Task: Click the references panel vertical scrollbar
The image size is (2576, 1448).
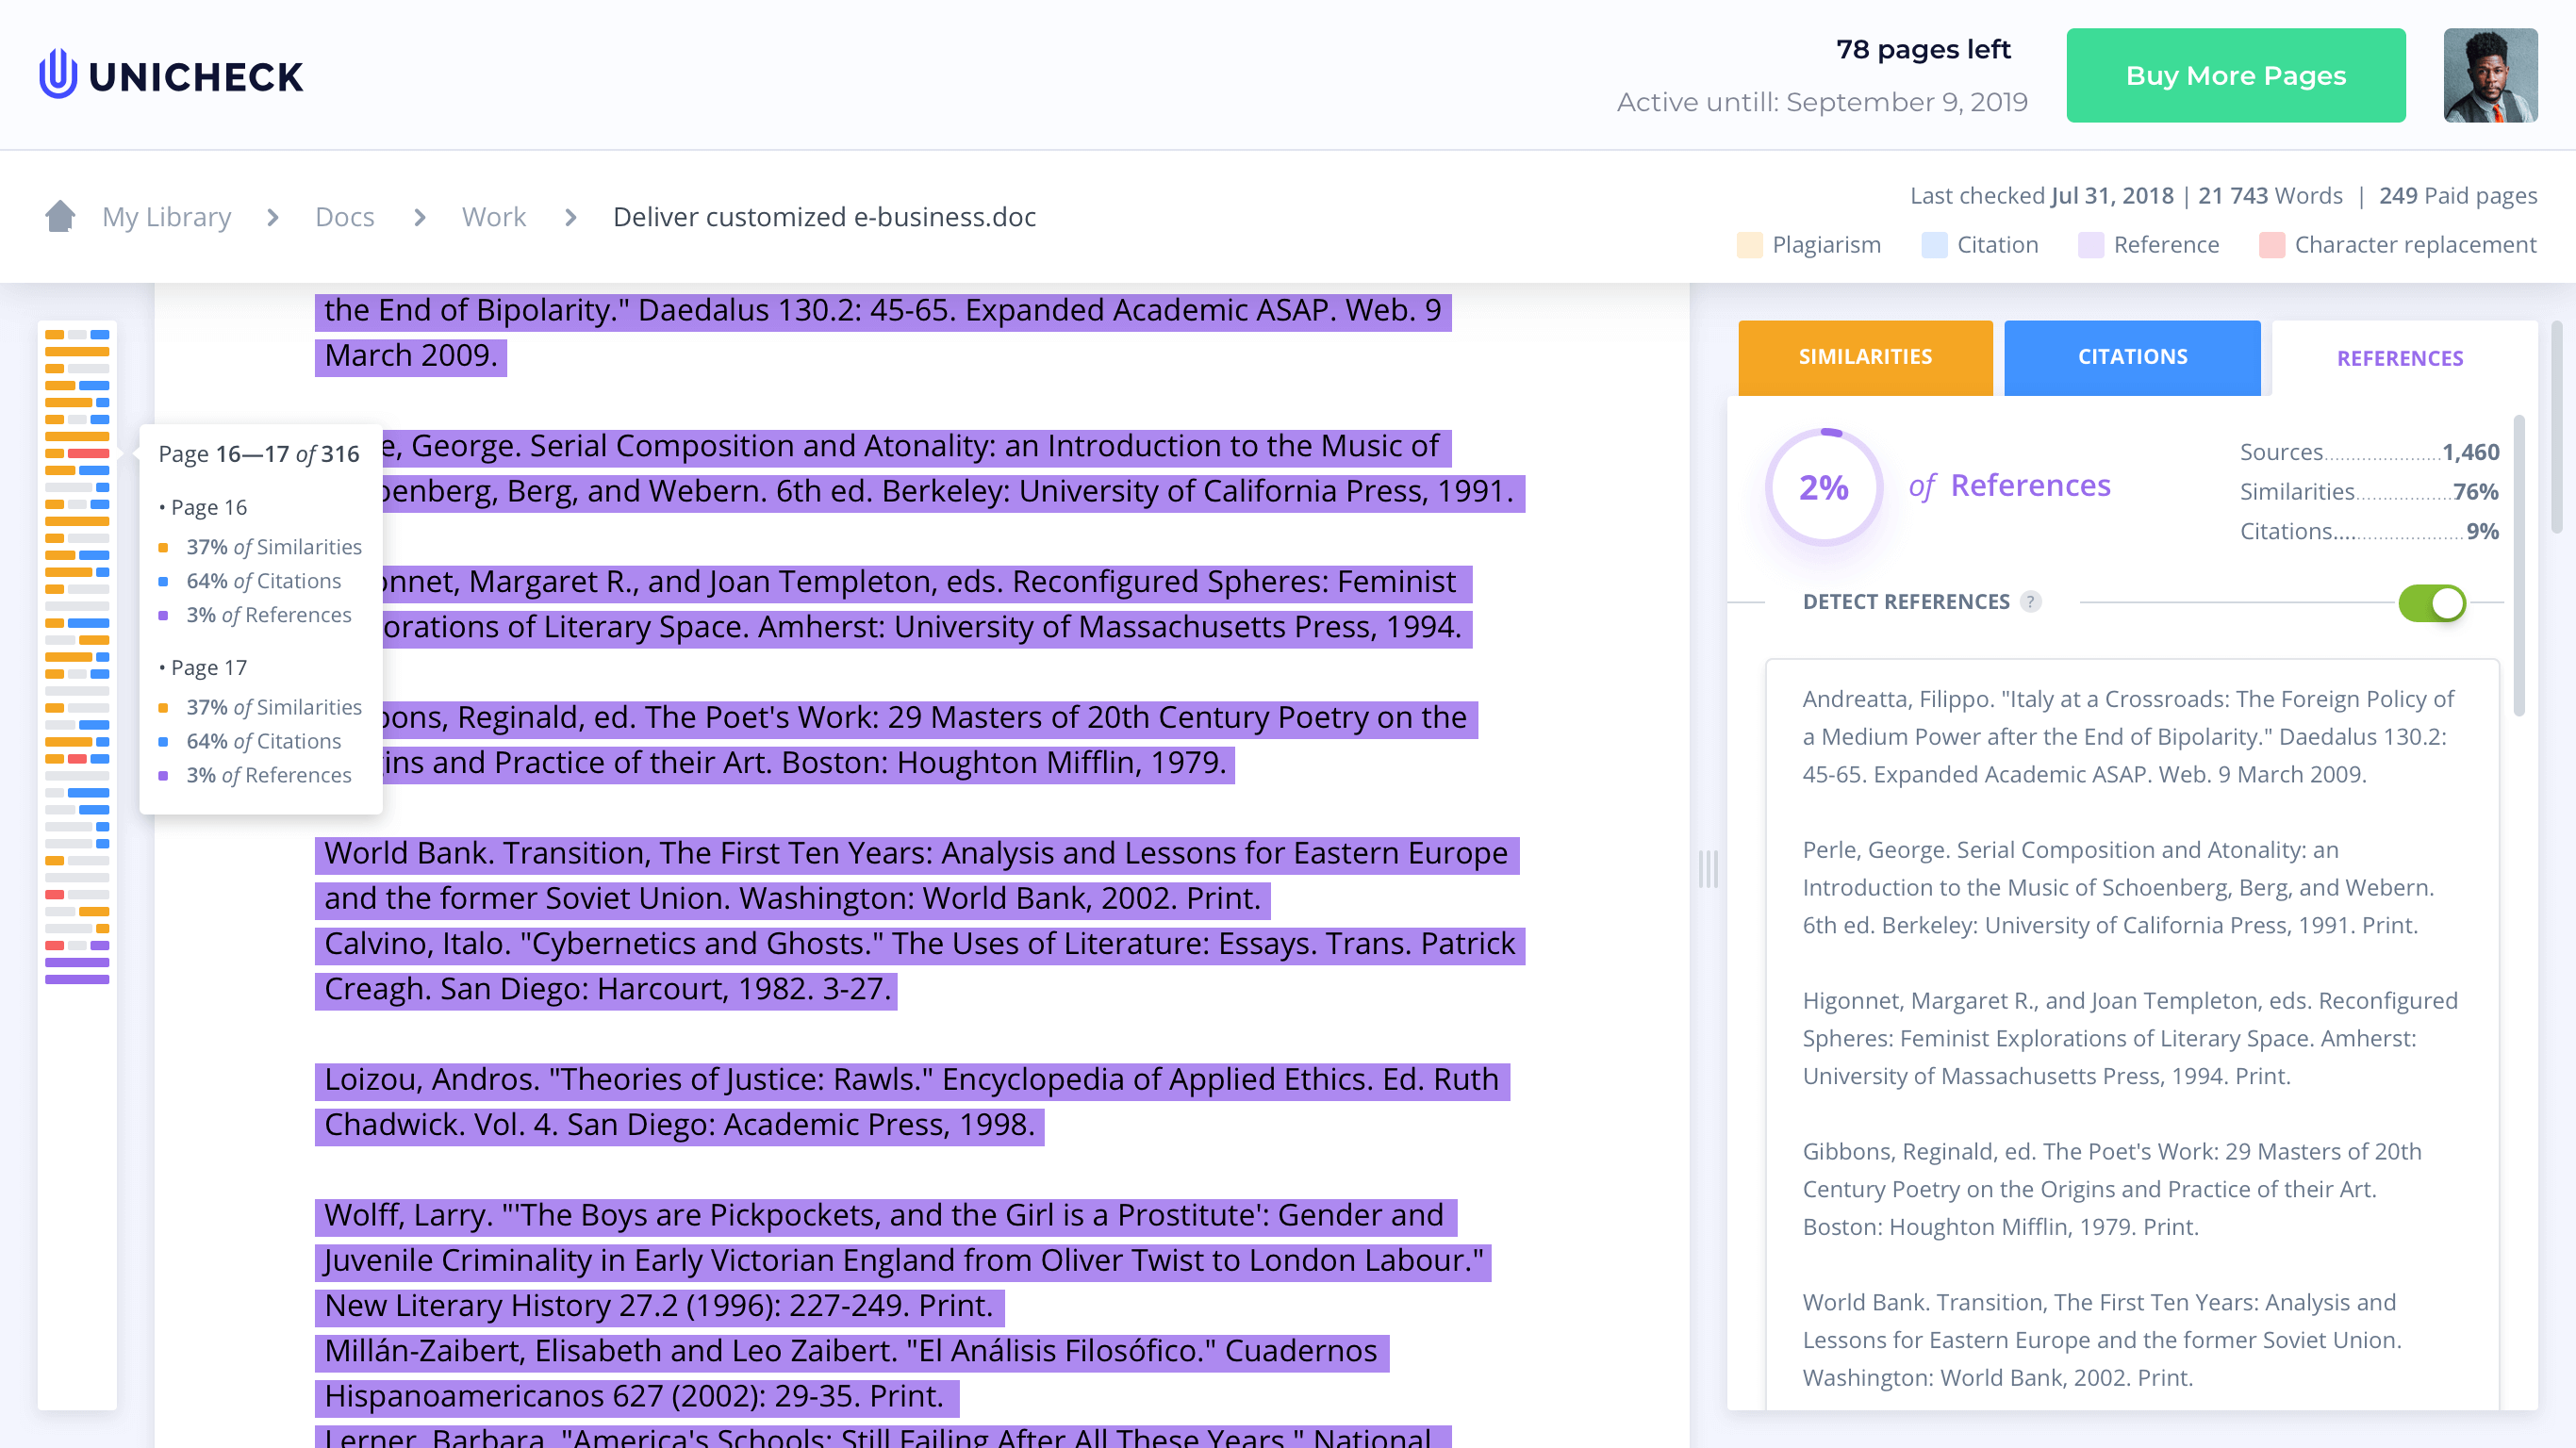Action: 2519,565
